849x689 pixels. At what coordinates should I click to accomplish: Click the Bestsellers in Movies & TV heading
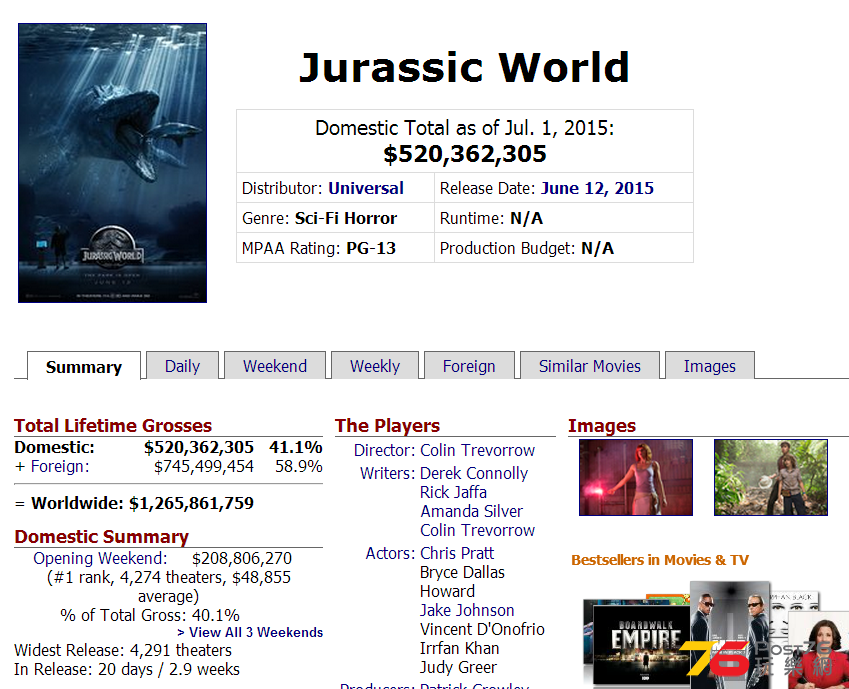click(660, 560)
